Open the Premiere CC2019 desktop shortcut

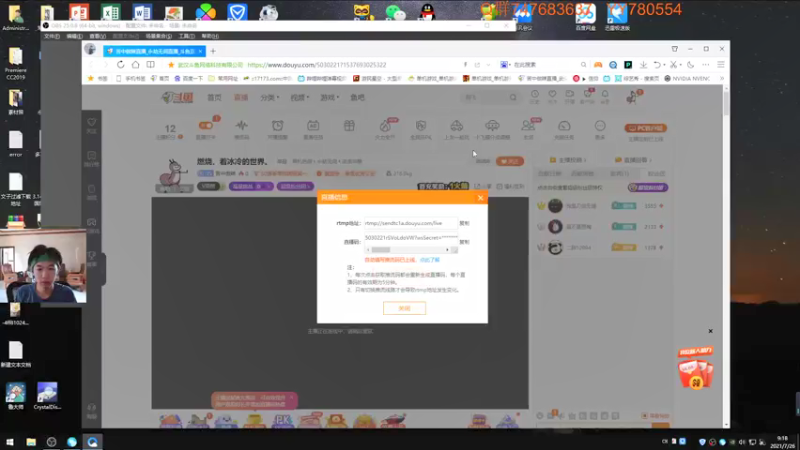(16, 63)
